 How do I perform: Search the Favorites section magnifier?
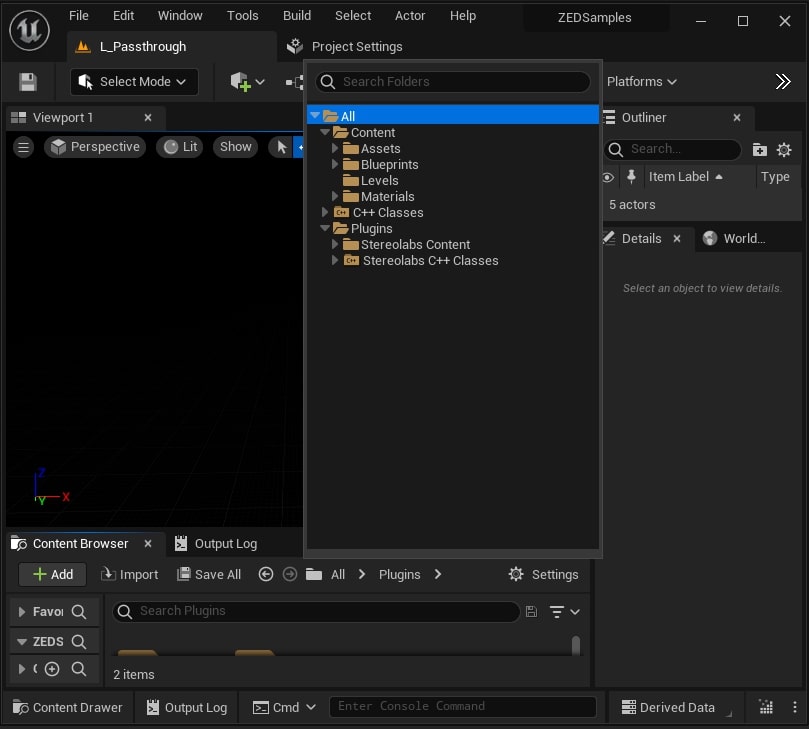pos(79,611)
